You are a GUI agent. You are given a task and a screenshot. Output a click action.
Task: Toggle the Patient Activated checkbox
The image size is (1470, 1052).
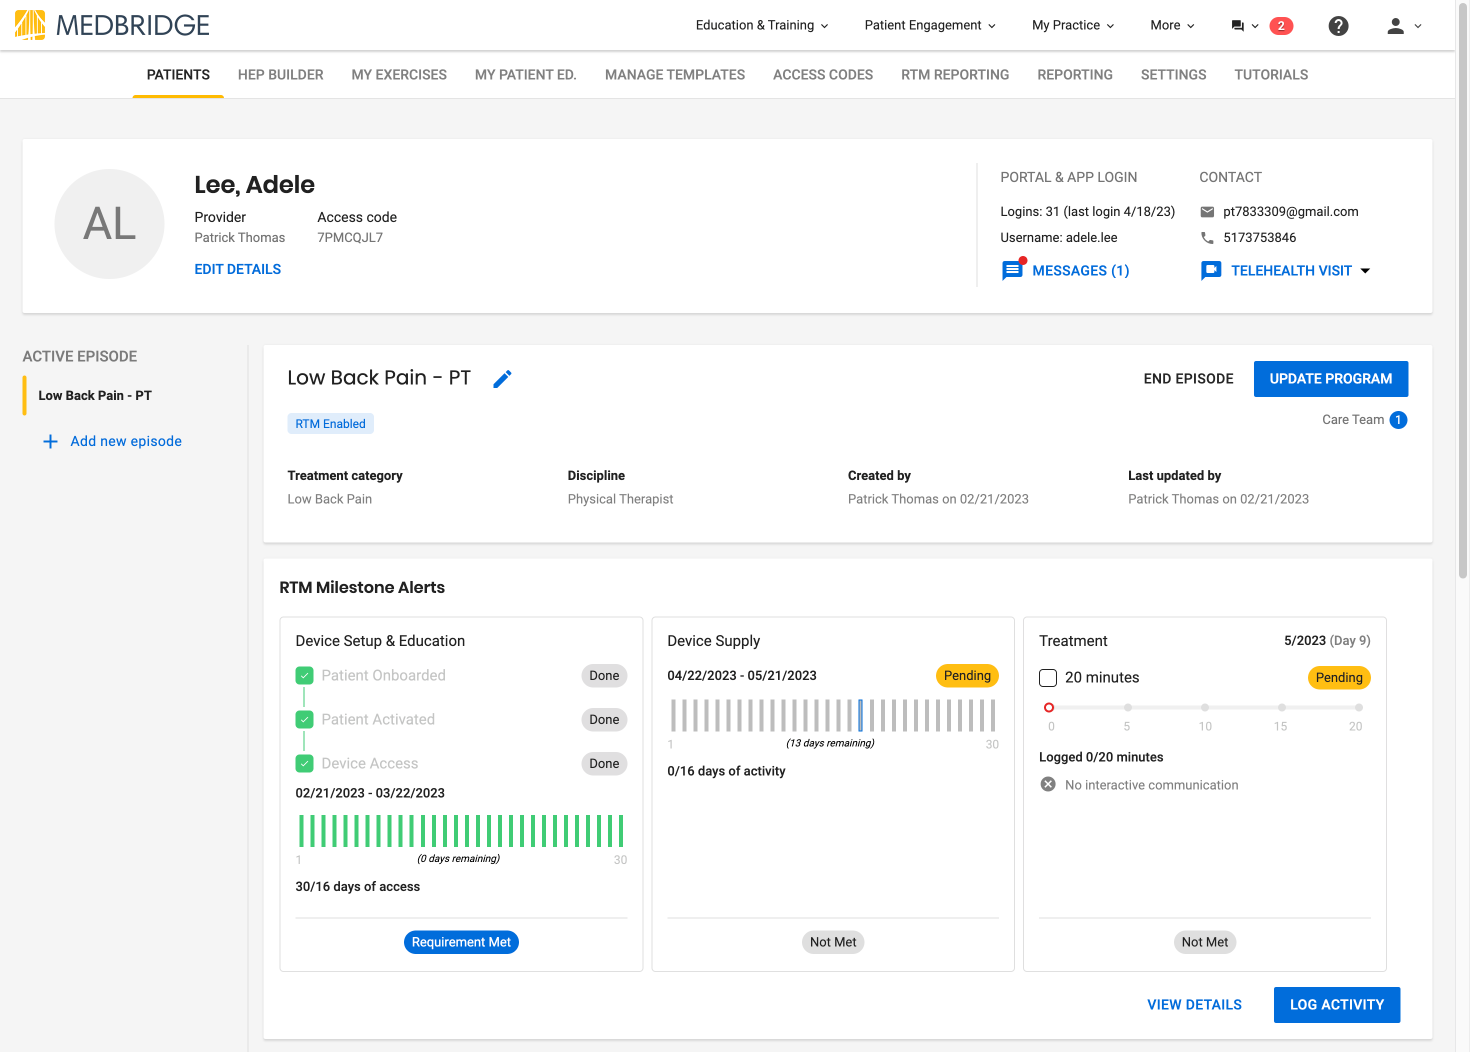click(x=305, y=720)
